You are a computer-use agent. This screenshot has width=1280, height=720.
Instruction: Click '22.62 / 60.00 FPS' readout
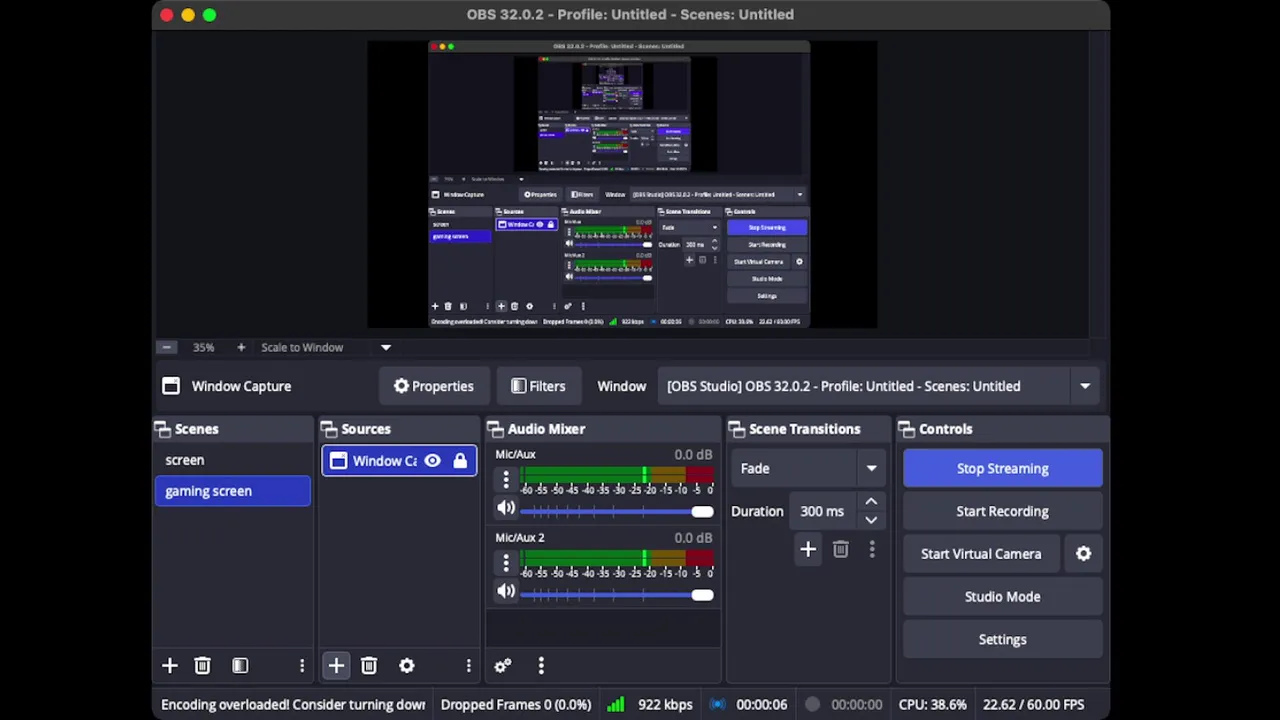(1033, 705)
